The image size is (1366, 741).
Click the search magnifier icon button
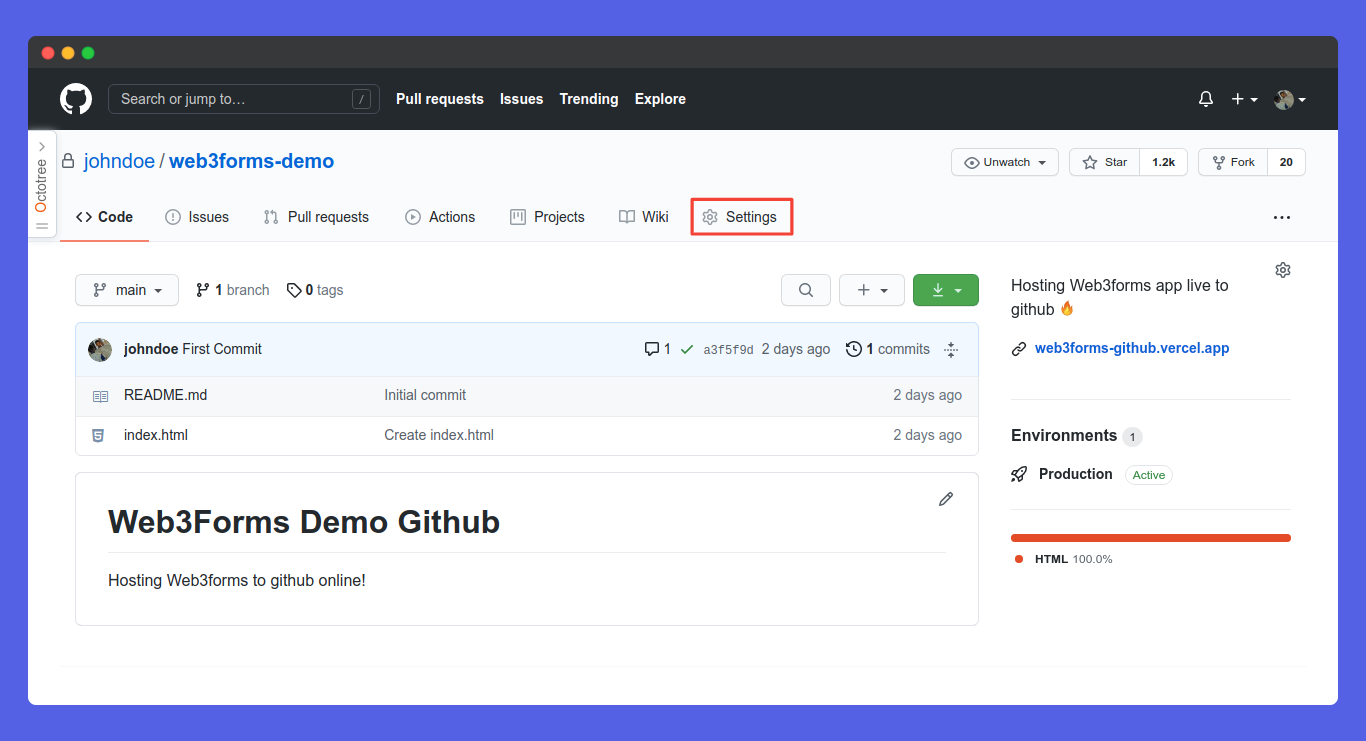[805, 290]
